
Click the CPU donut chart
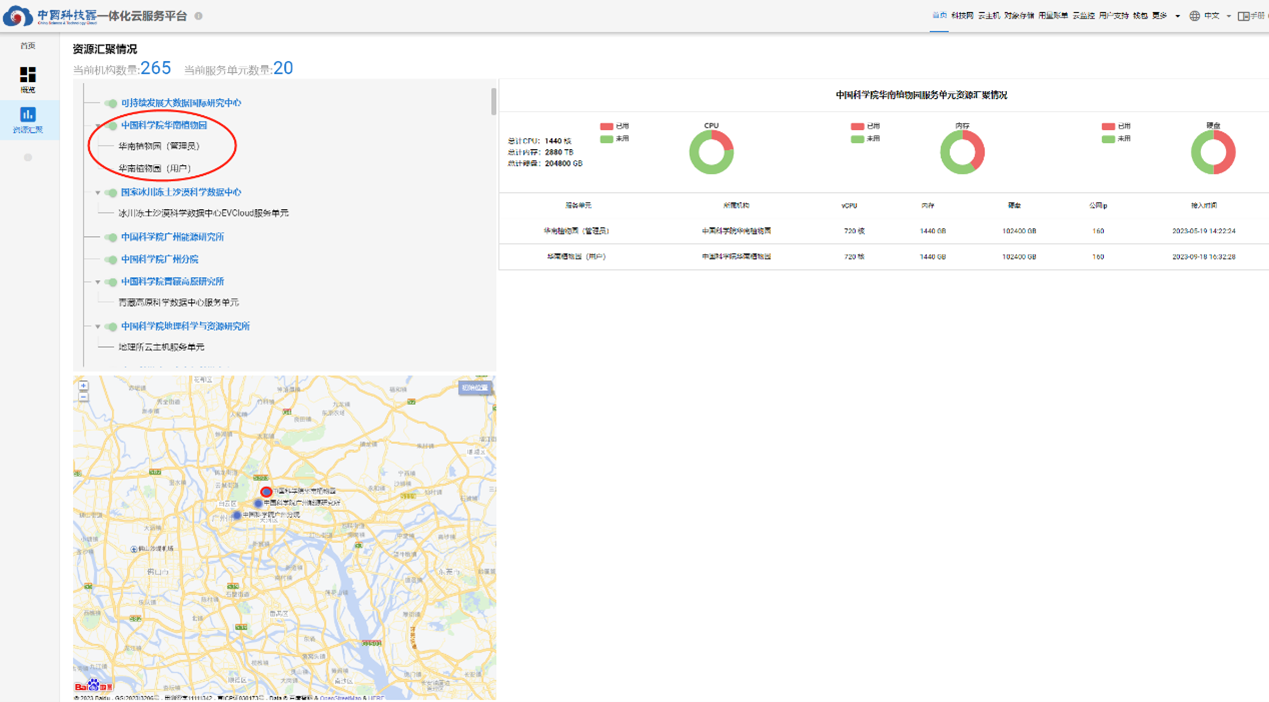(x=711, y=152)
